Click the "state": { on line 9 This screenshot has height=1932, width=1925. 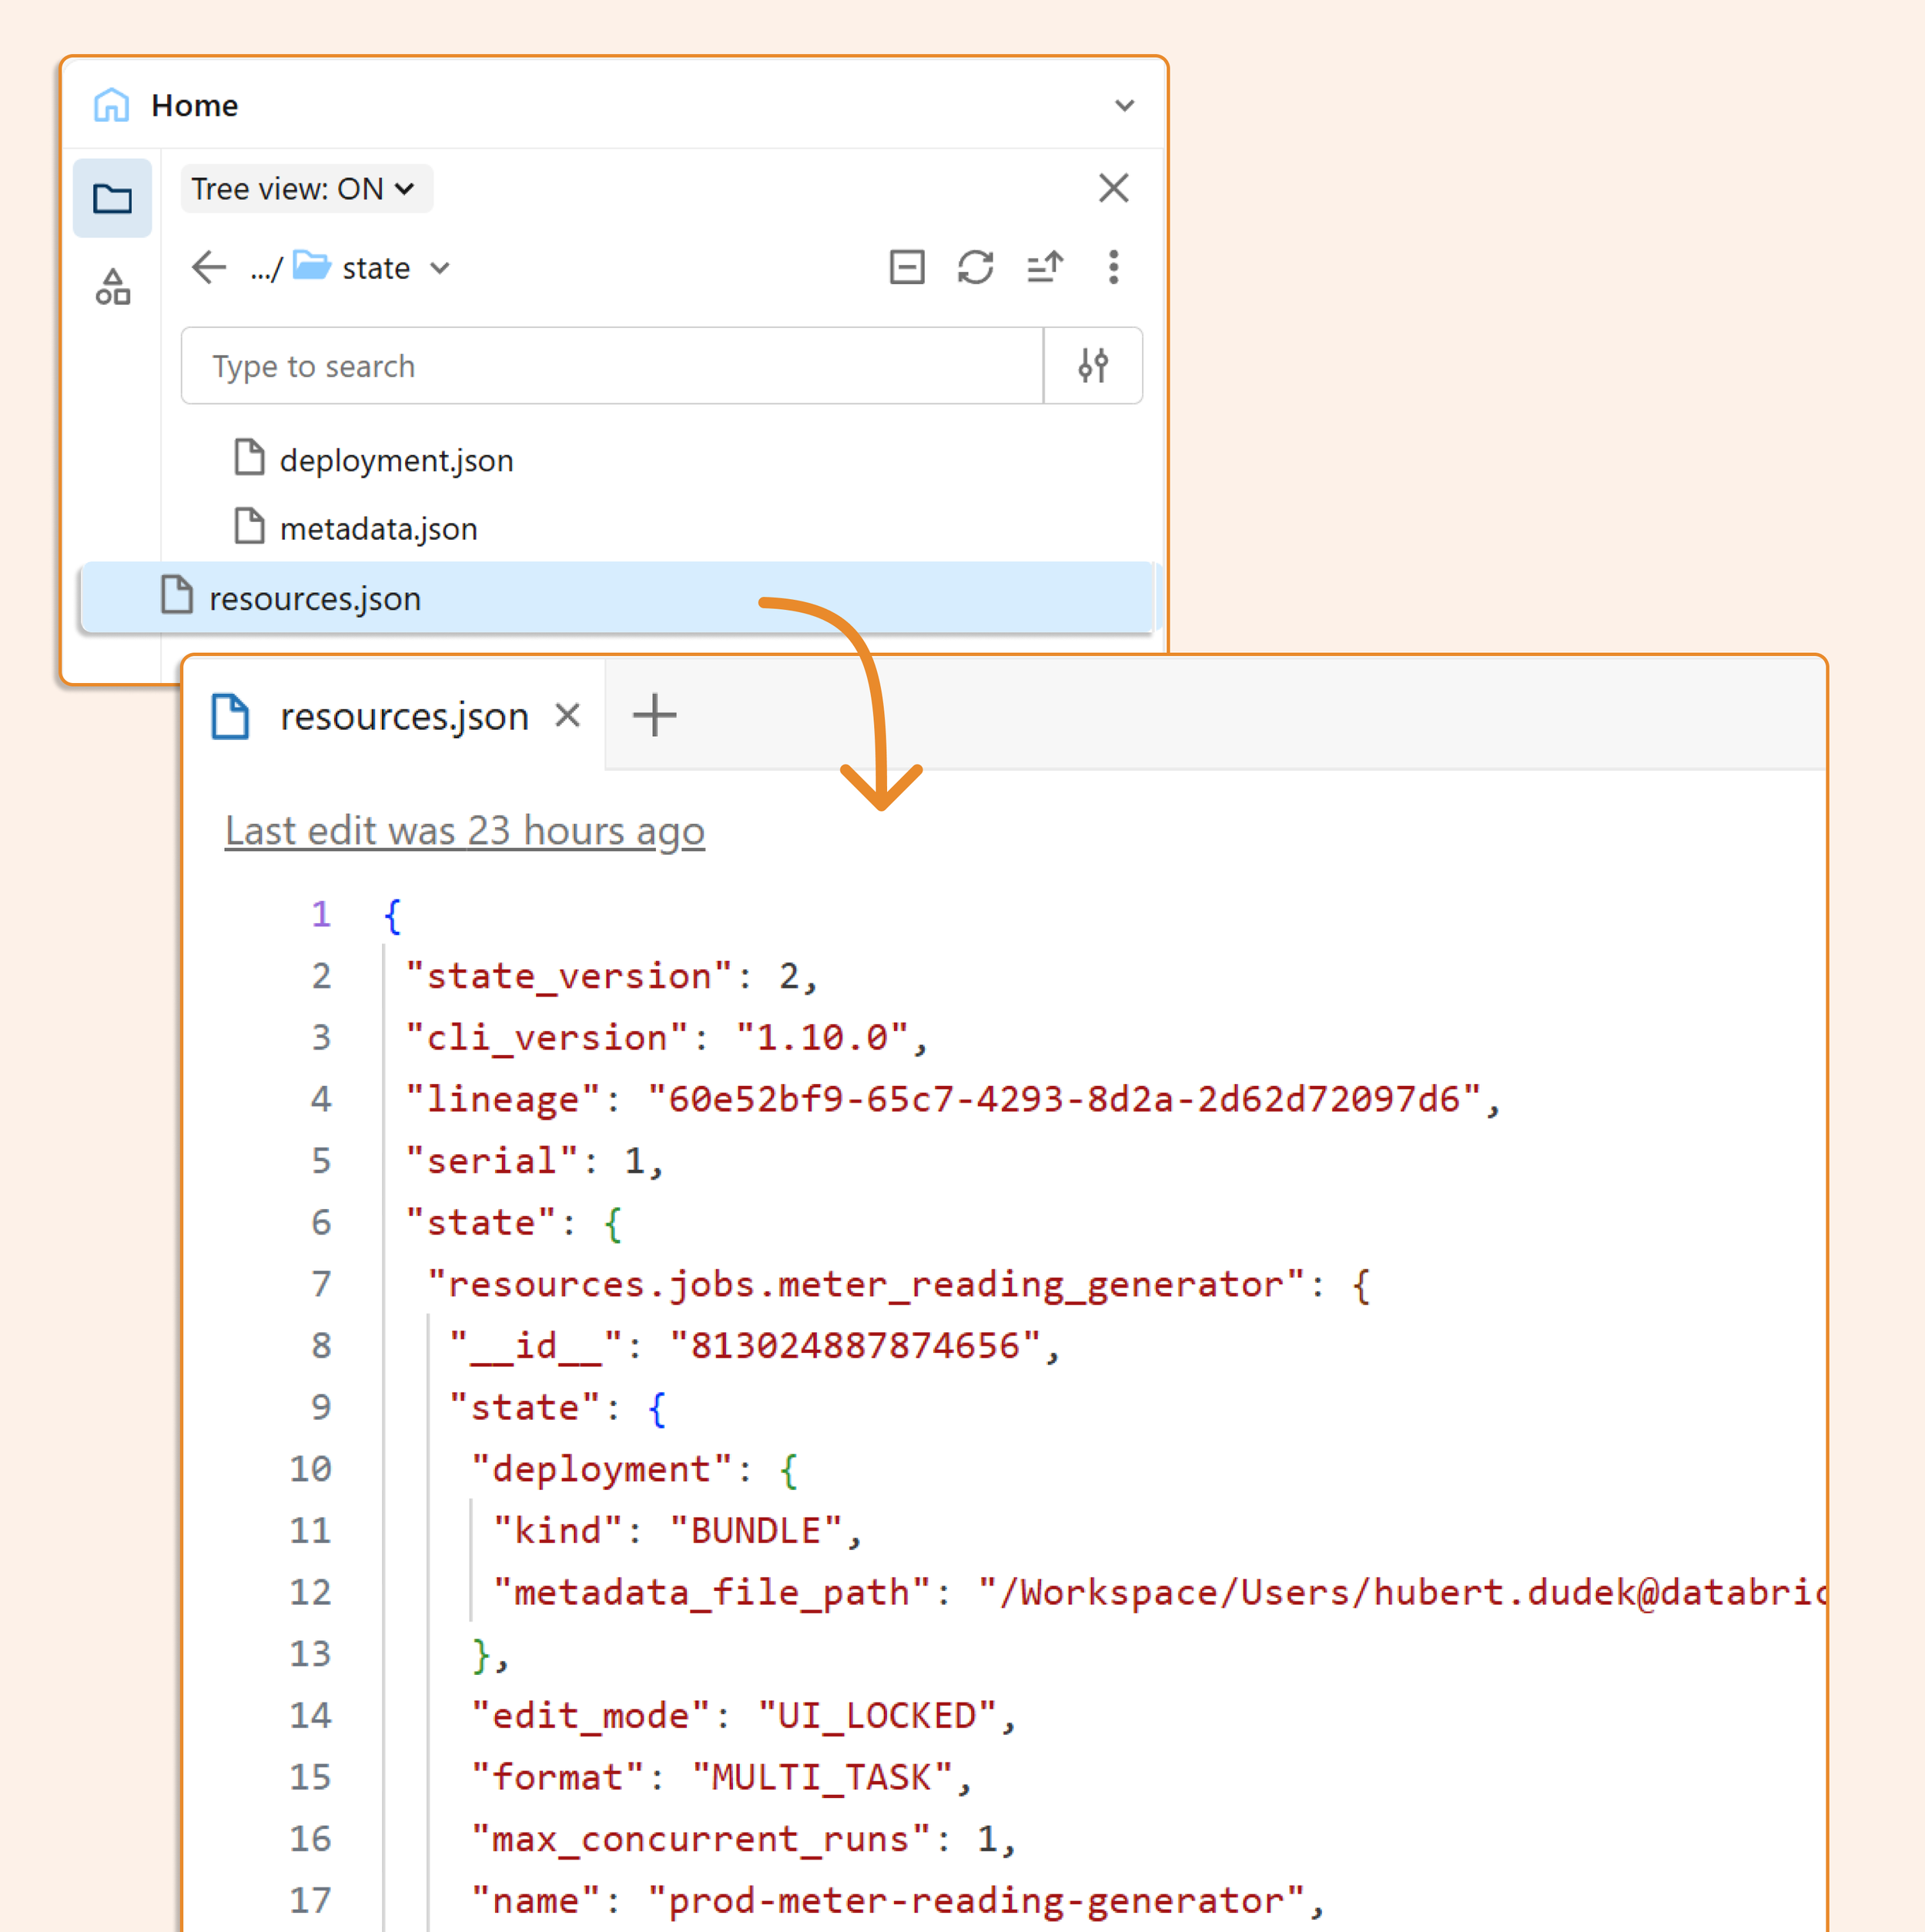point(558,1408)
